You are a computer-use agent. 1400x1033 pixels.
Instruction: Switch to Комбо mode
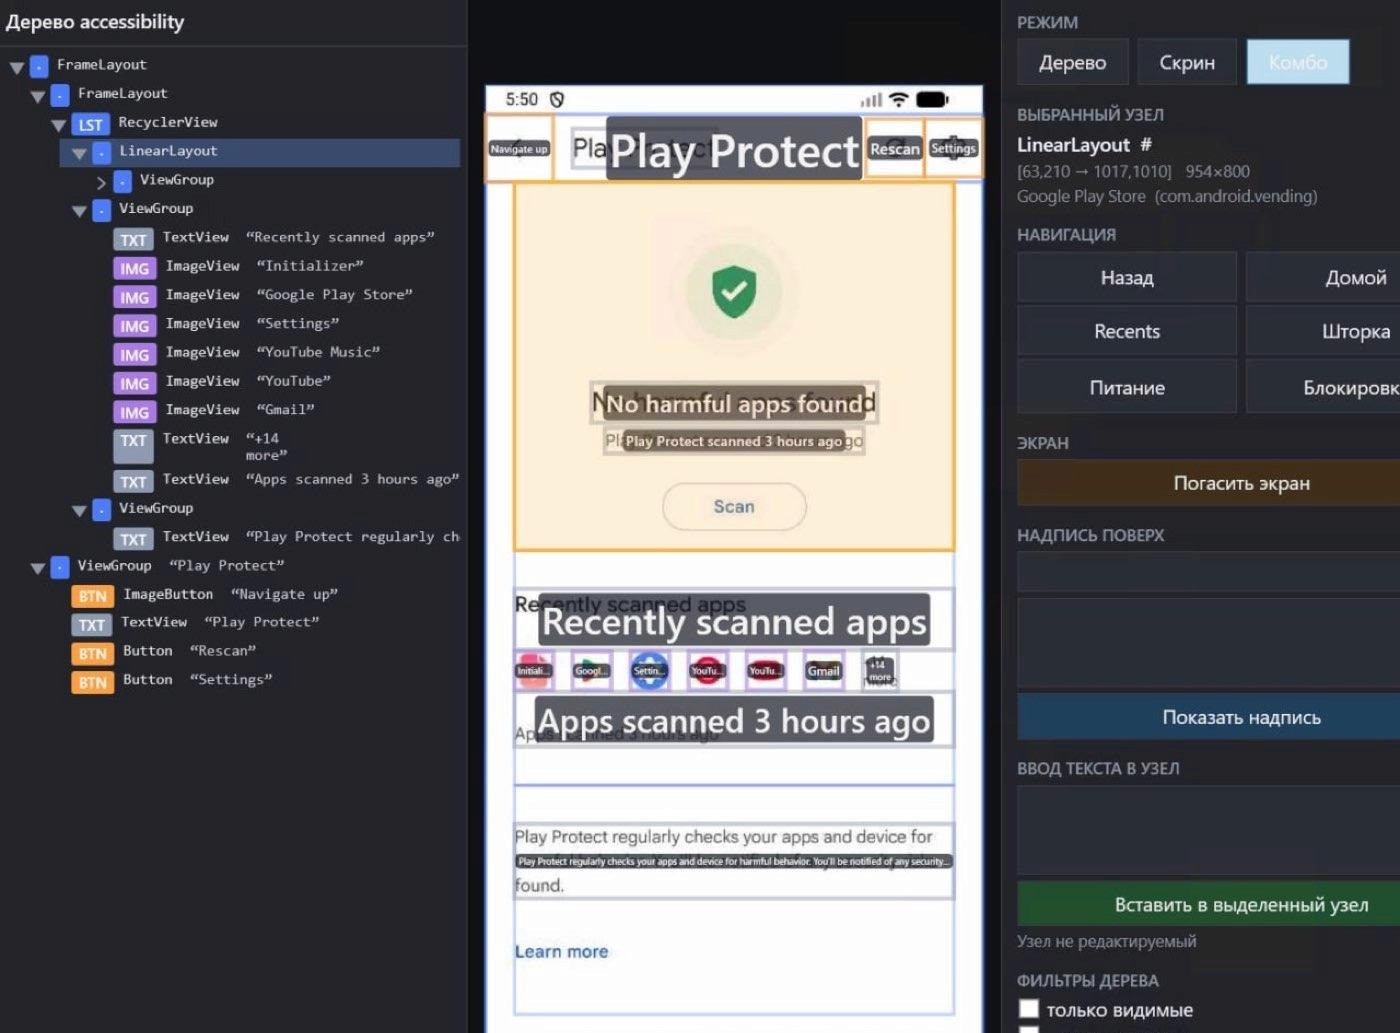coord(1298,62)
